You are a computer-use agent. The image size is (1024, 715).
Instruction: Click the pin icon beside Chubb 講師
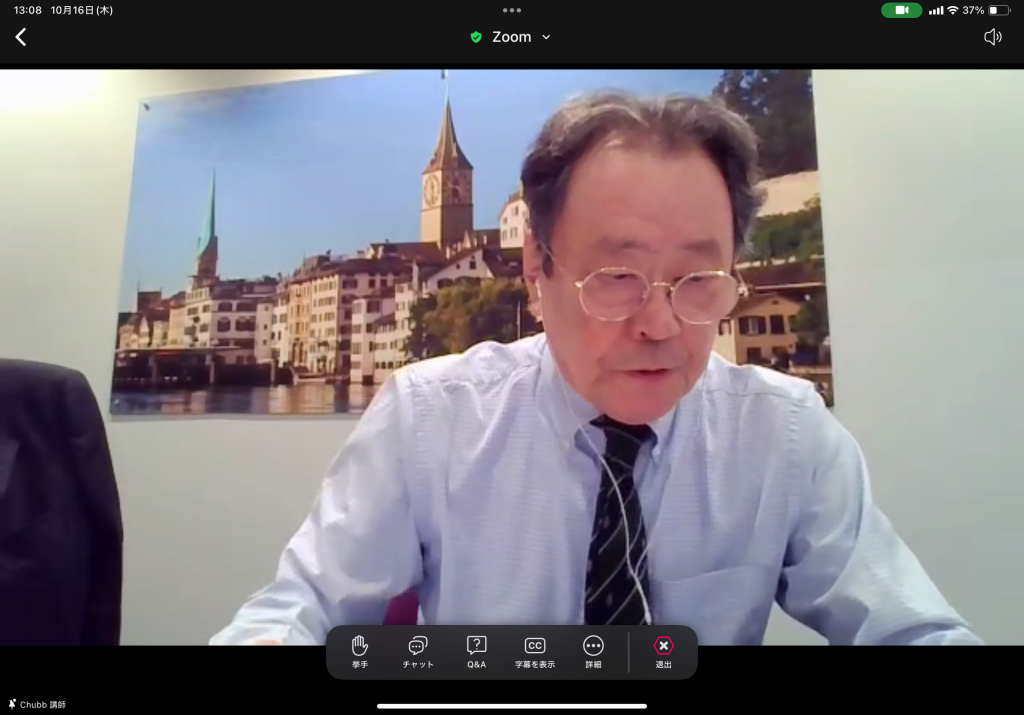point(11,705)
